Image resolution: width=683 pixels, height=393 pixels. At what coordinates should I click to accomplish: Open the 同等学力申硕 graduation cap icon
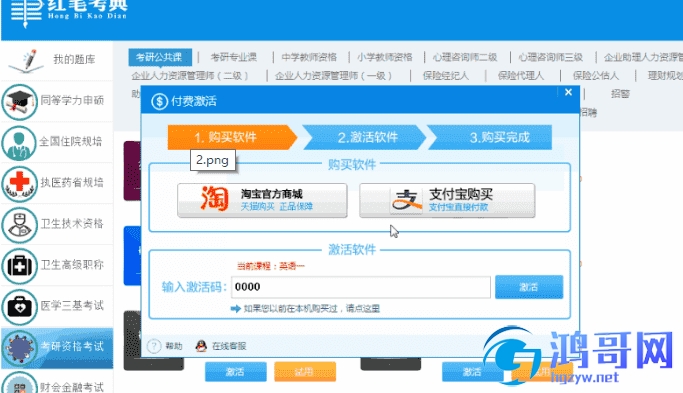19,102
